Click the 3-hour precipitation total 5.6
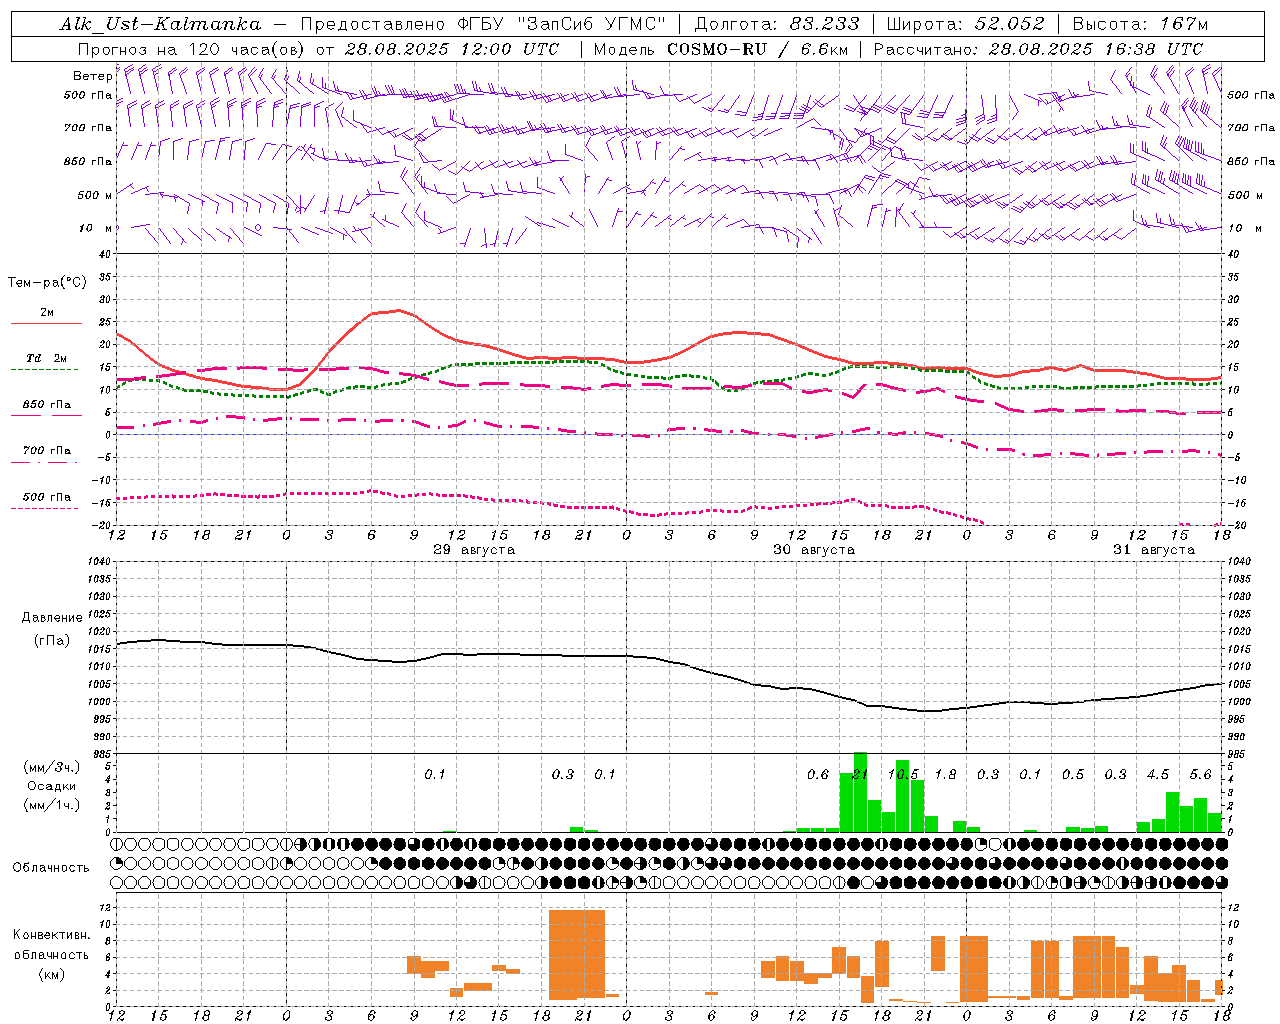Image resolution: width=1280 pixels, height=1024 pixels. point(1200,775)
